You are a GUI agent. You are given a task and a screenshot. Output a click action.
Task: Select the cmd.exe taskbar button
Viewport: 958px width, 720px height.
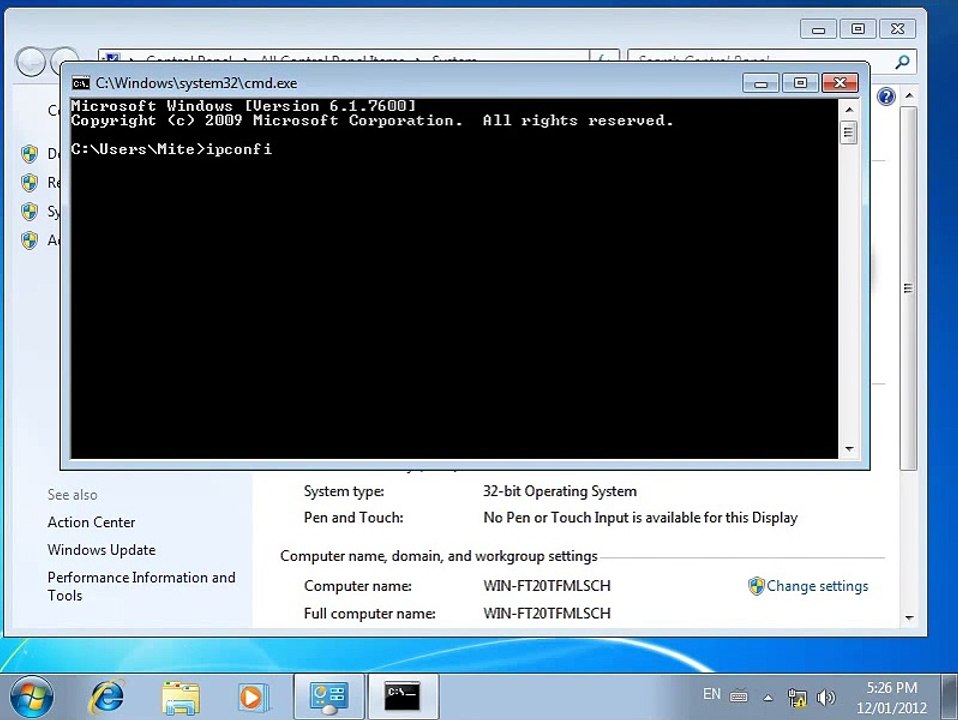(x=403, y=697)
